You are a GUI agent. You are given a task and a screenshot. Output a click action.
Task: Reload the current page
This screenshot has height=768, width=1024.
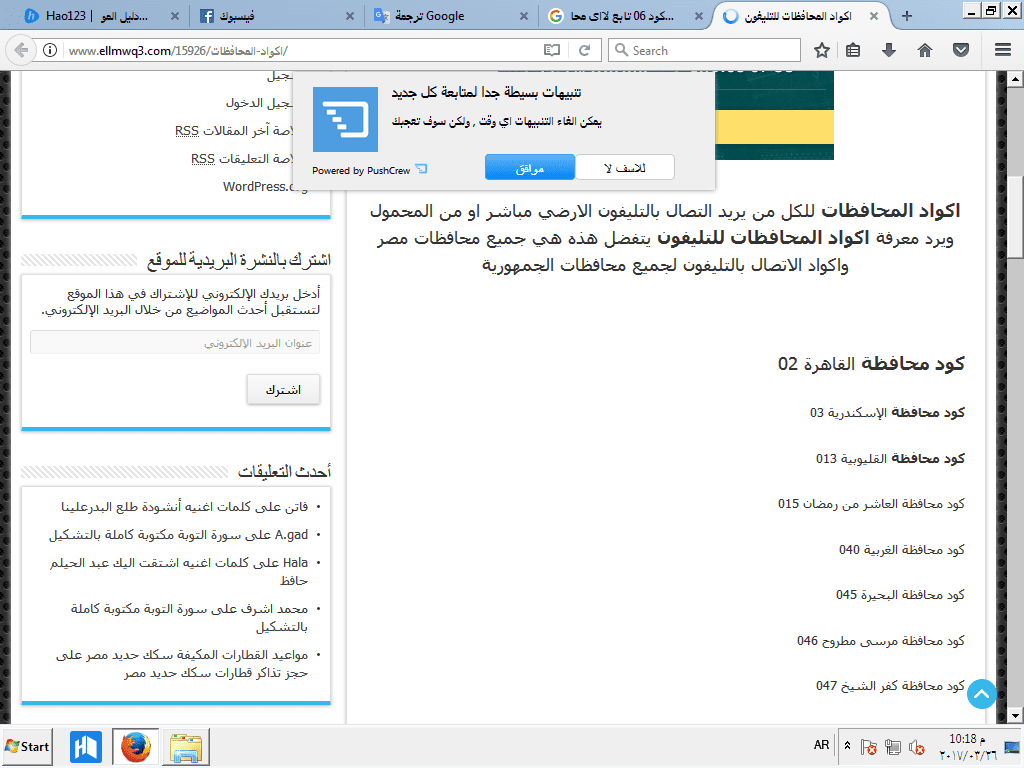point(585,50)
